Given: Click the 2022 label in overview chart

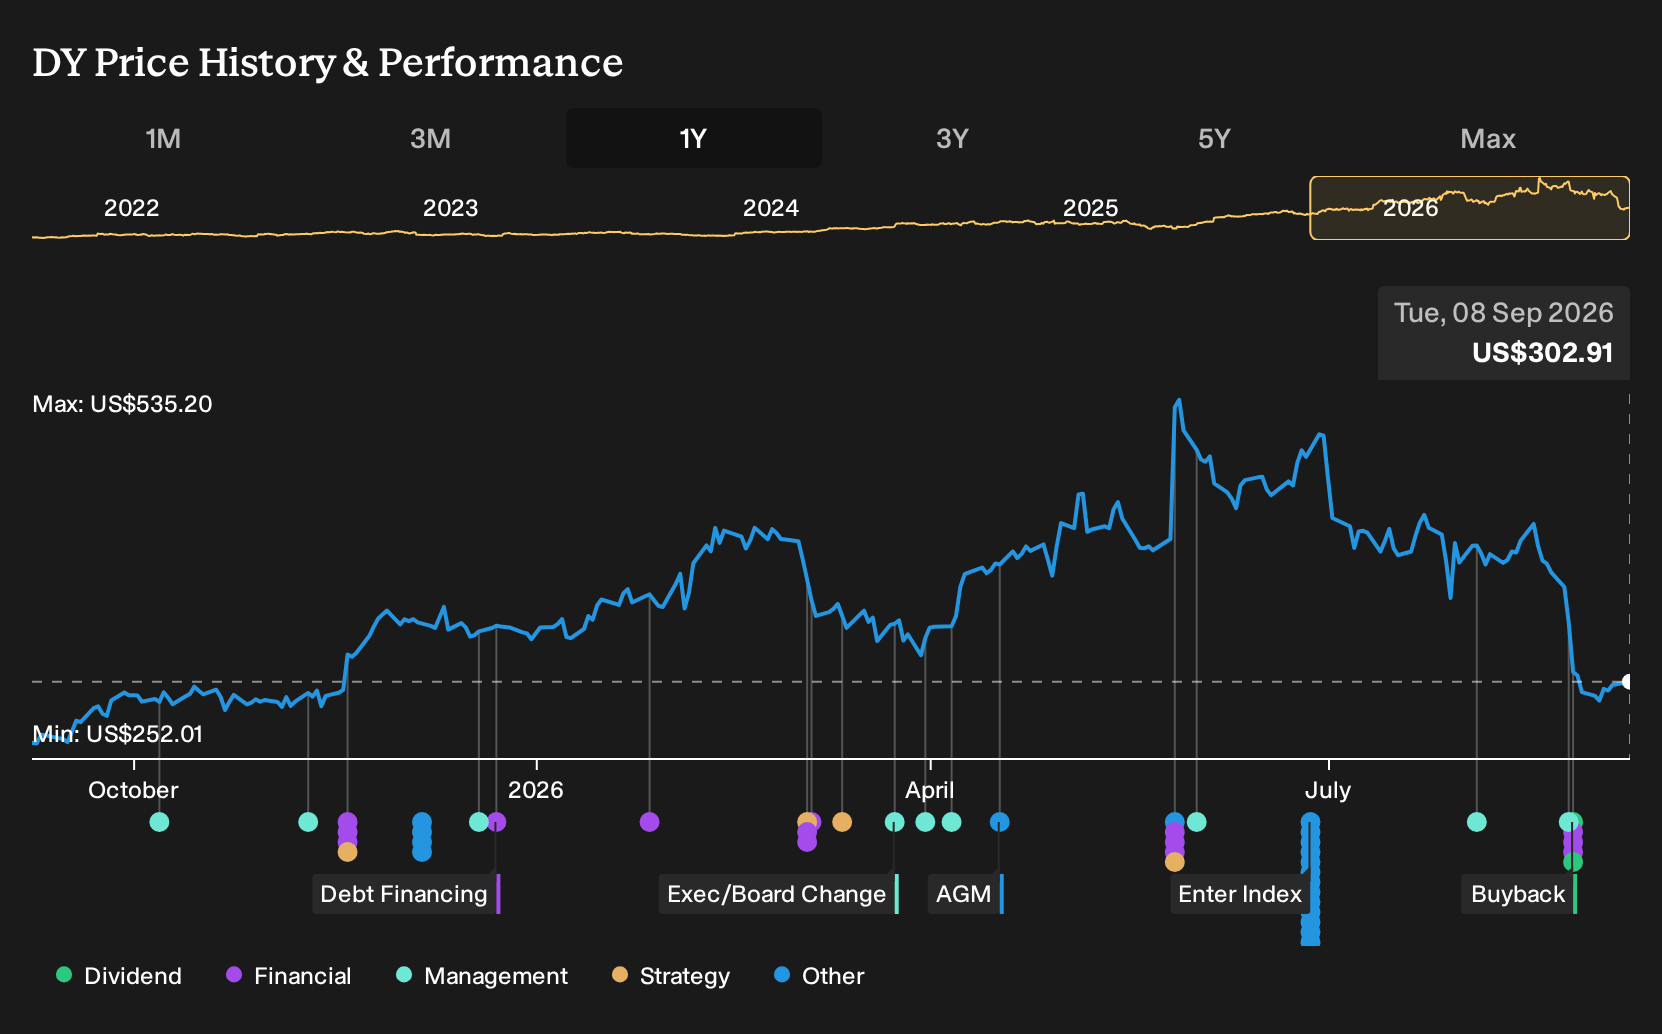Looking at the screenshot, I should (x=132, y=208).
